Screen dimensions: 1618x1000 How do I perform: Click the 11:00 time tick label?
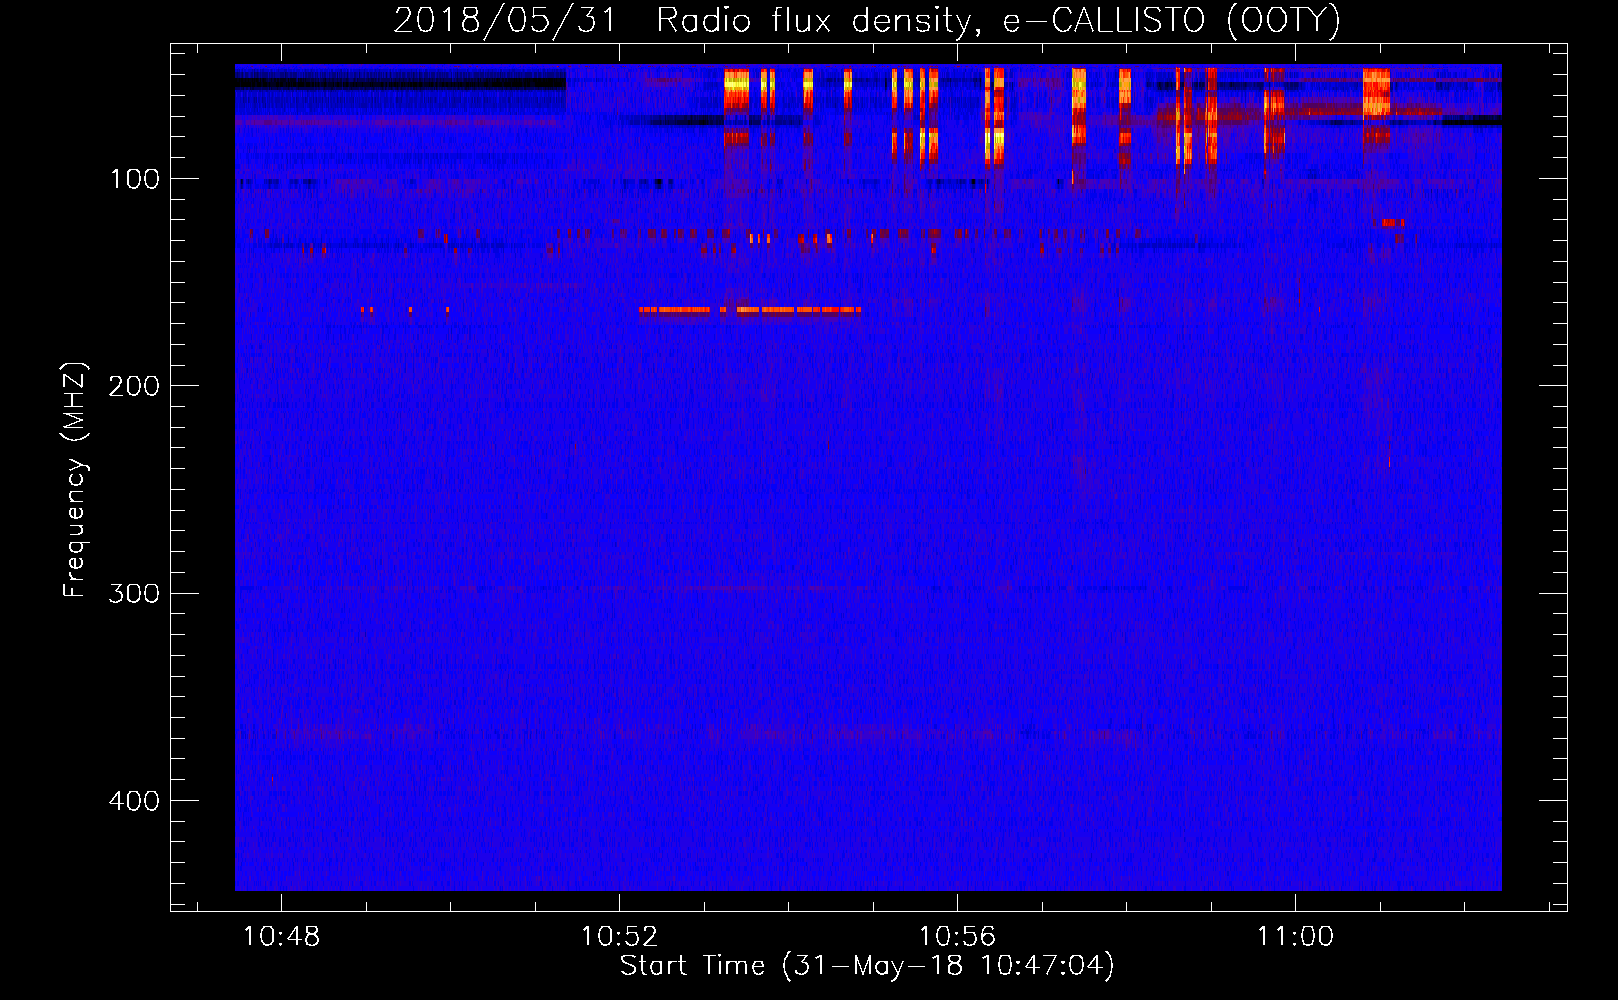1296,937
